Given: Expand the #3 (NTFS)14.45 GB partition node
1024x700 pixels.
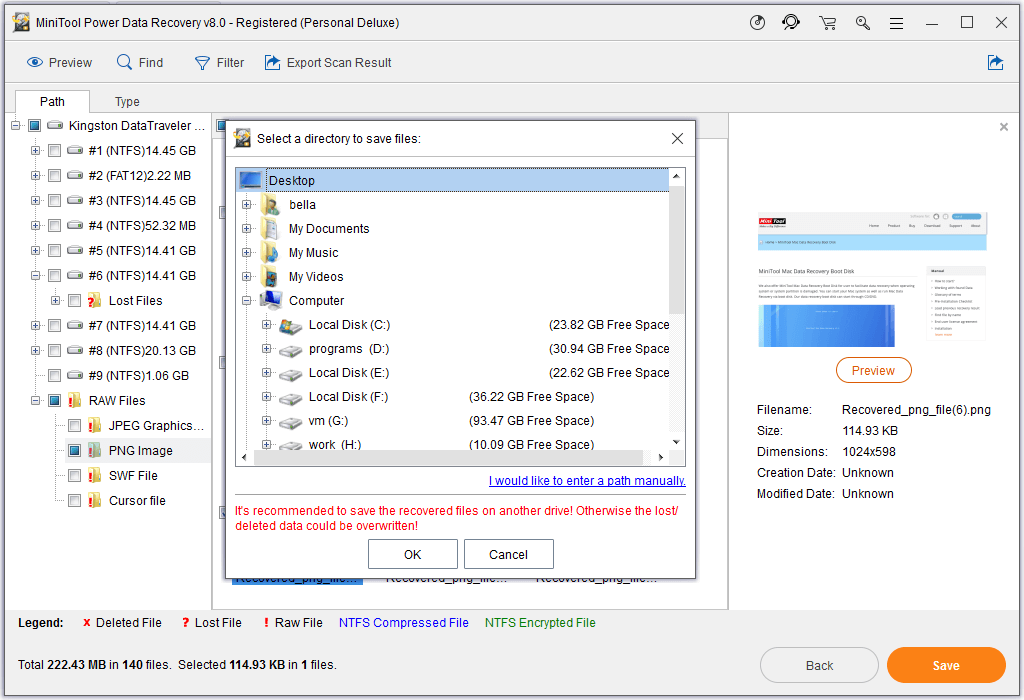Looking at the screenshot, I should 35,200.
